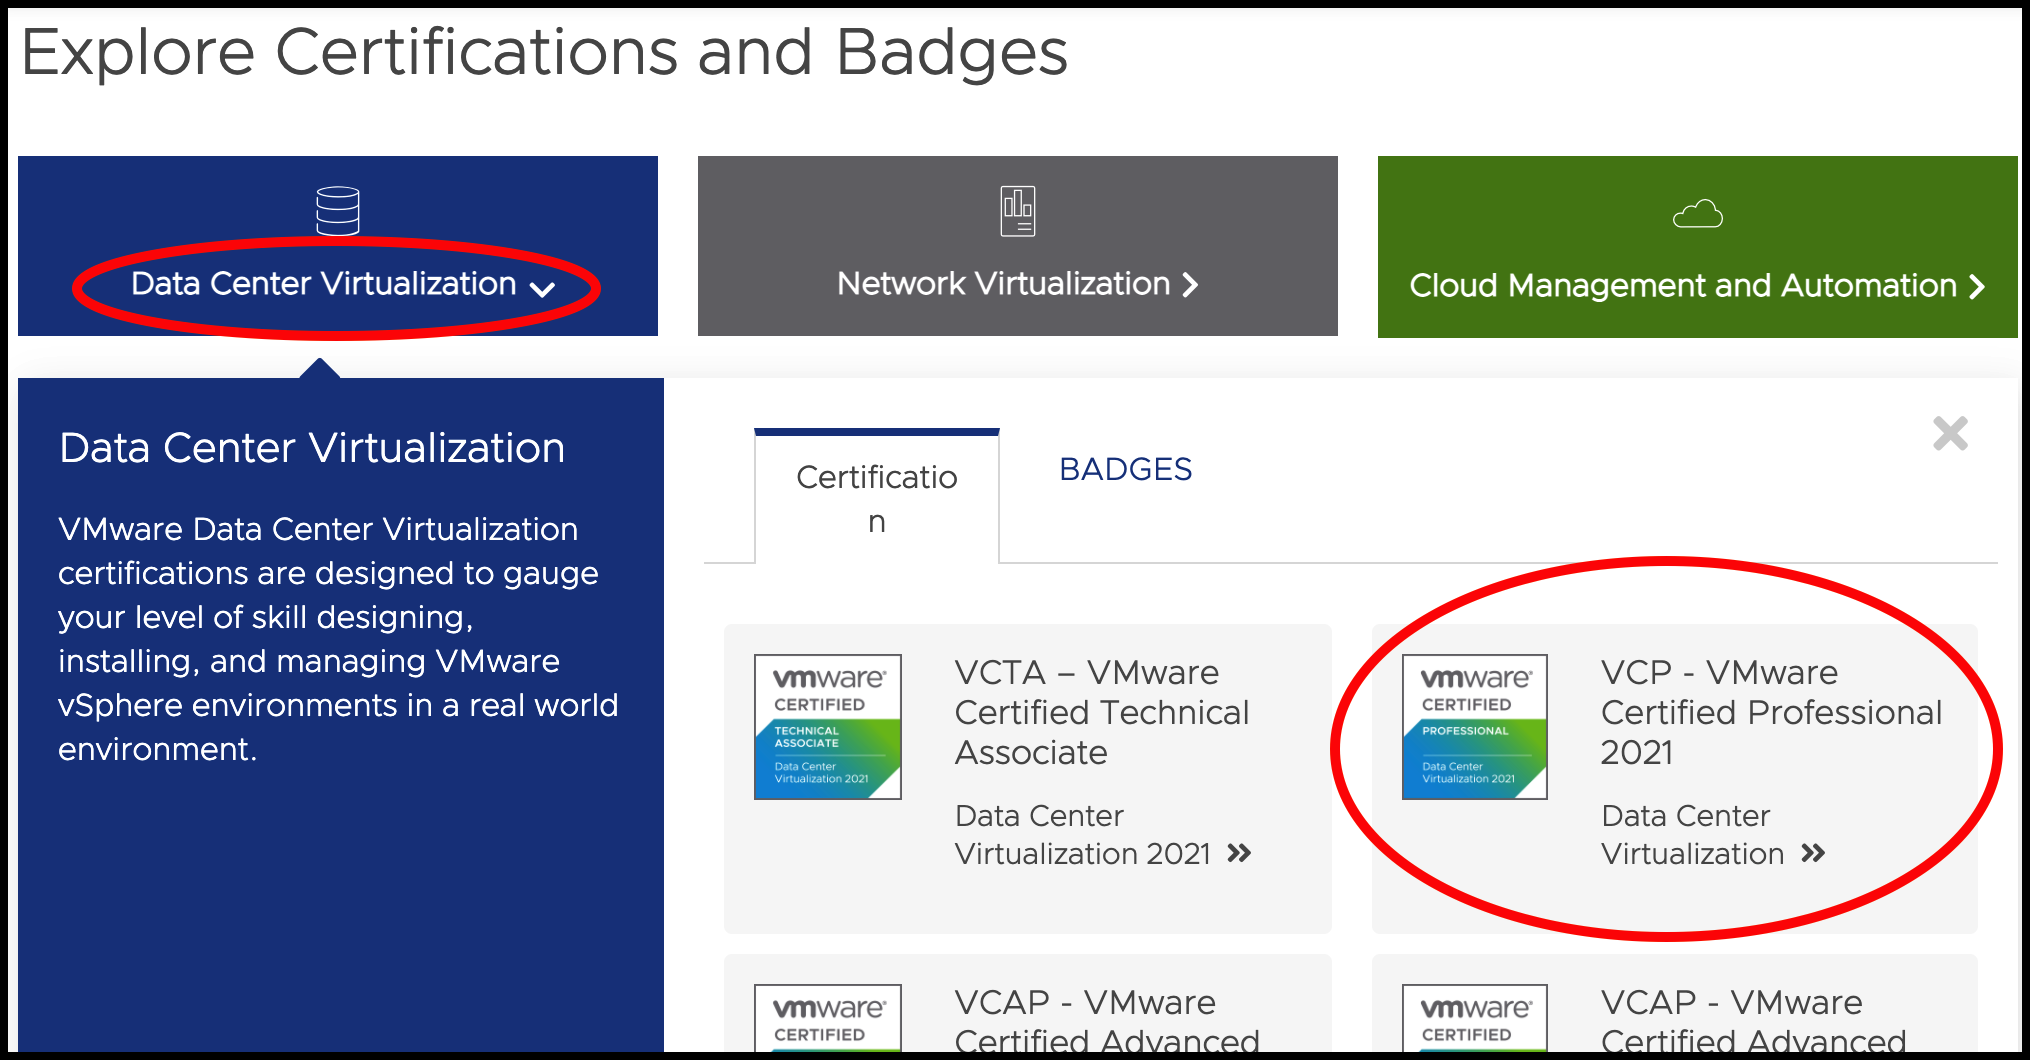This screenshot has height=1060, width=2030.
Task: Open the VCTA Certified Technical Associate details
Action: pyautogui.click(x=1101, y=712)
